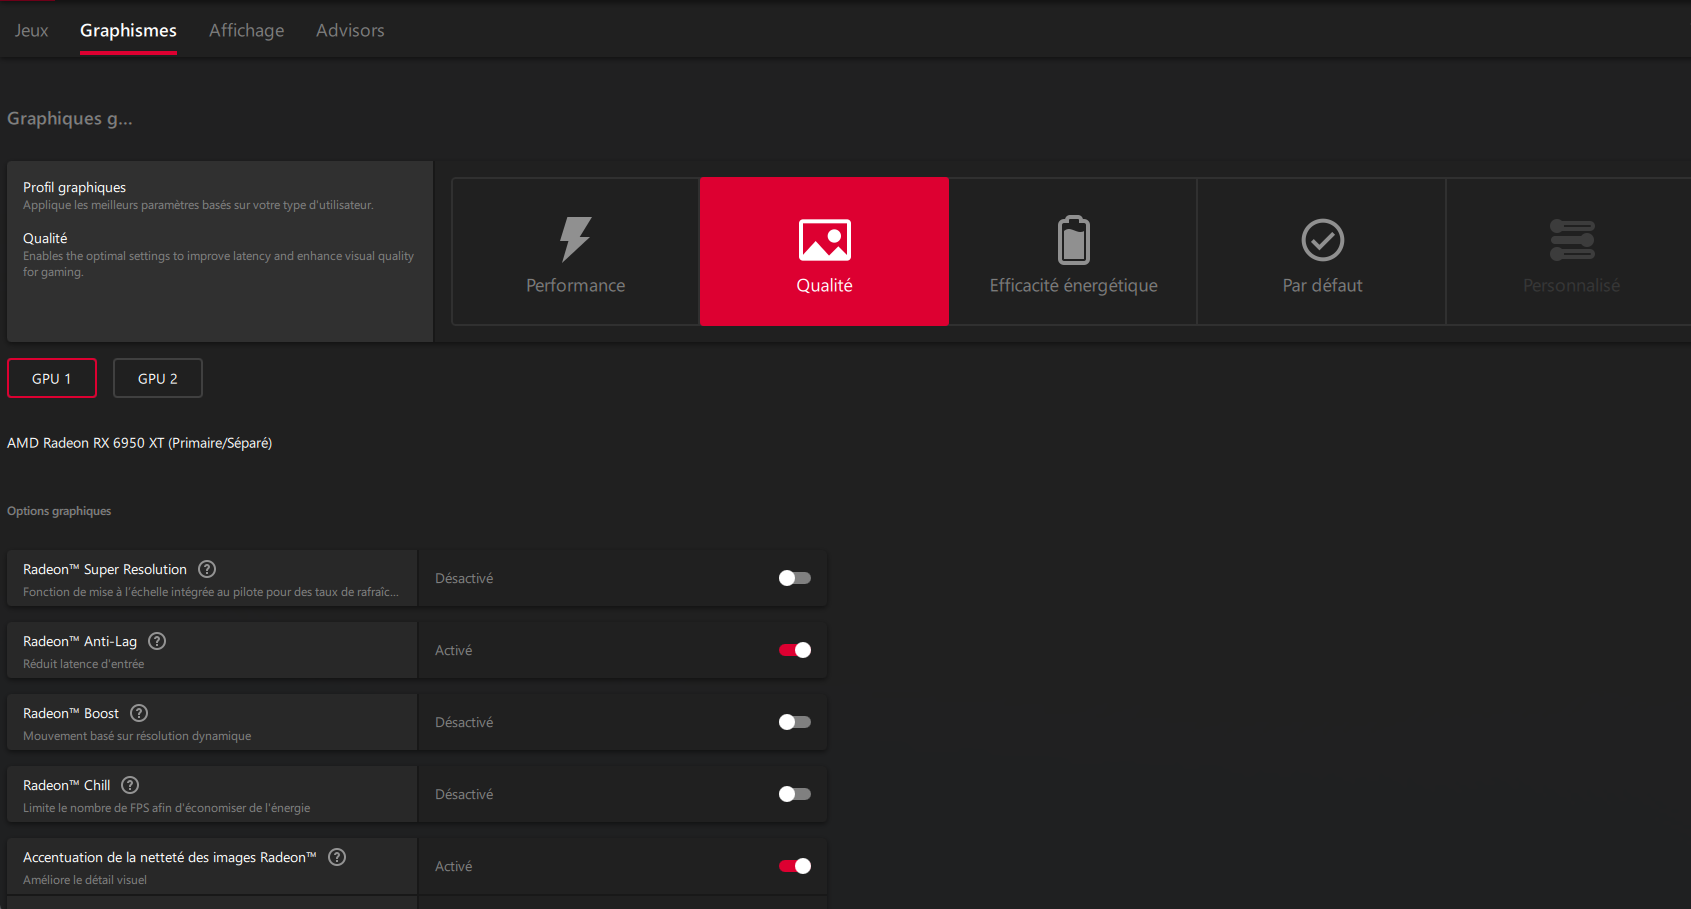This screenshot has width=1691, height=909.
Task: Select the Performance lightning bolt profile
Action: [575, 252]
